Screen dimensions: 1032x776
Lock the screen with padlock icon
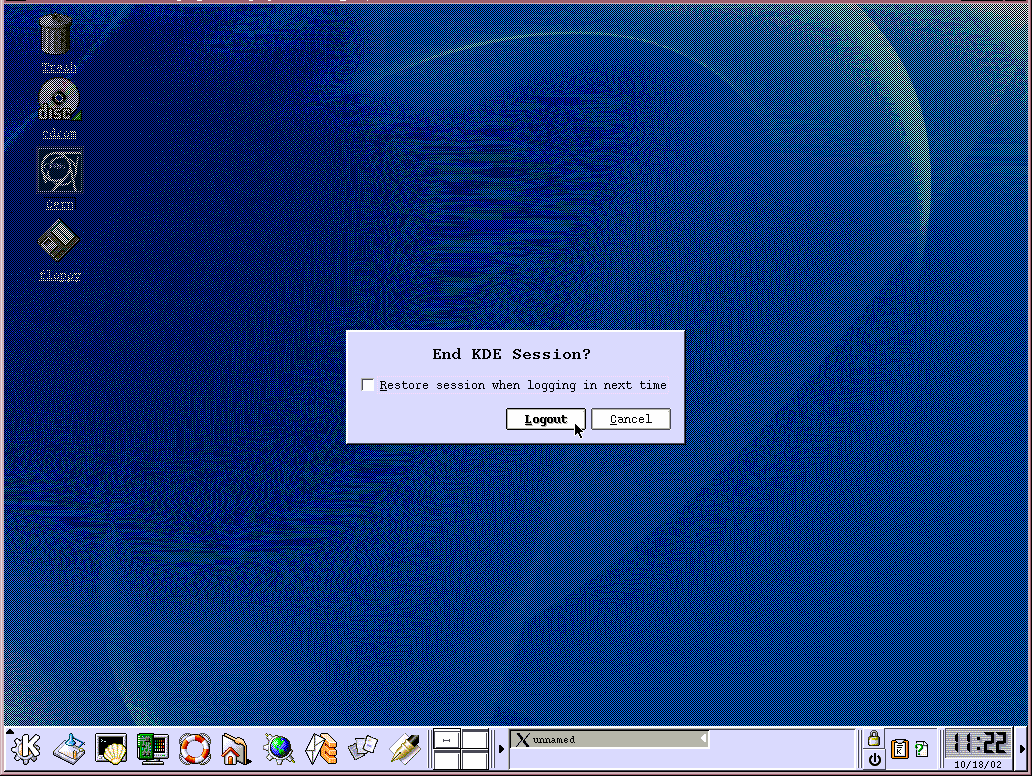(x=873, y=738)
